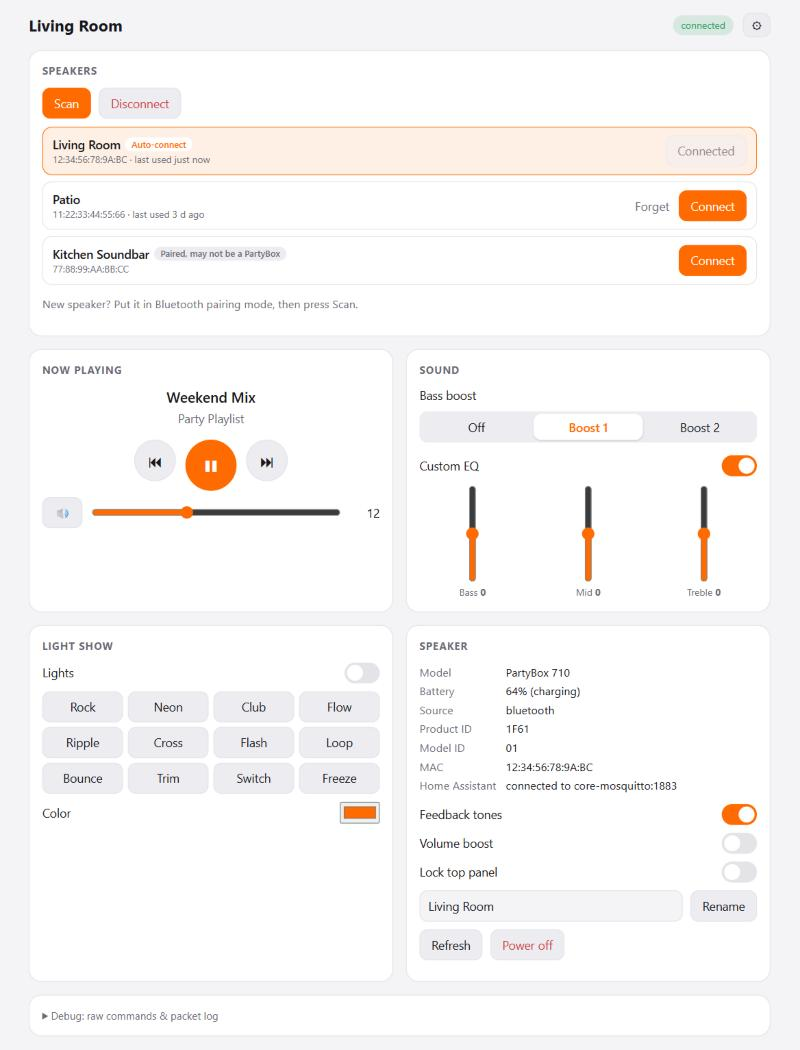Skip to previous track
The height and width of the screenshot is (1050, 800).
(155, 461)
